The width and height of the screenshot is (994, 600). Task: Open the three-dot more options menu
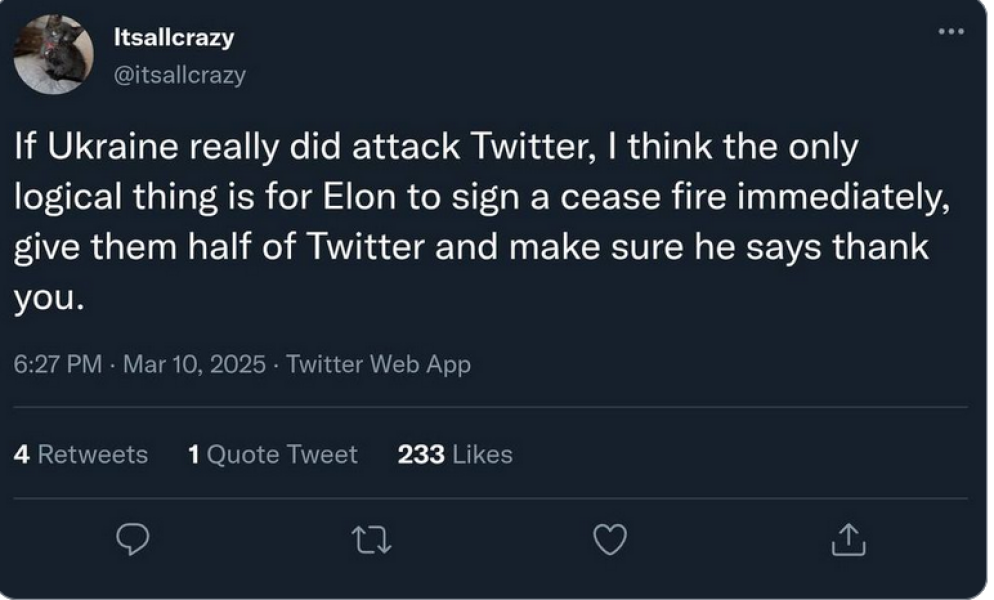[951, 32]
